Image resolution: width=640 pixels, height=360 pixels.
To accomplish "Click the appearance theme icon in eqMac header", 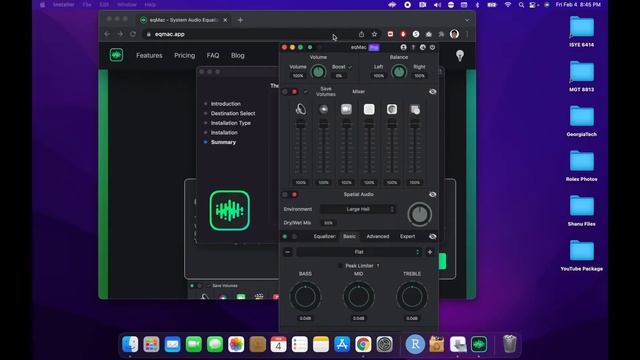I will tap(423, 47).
